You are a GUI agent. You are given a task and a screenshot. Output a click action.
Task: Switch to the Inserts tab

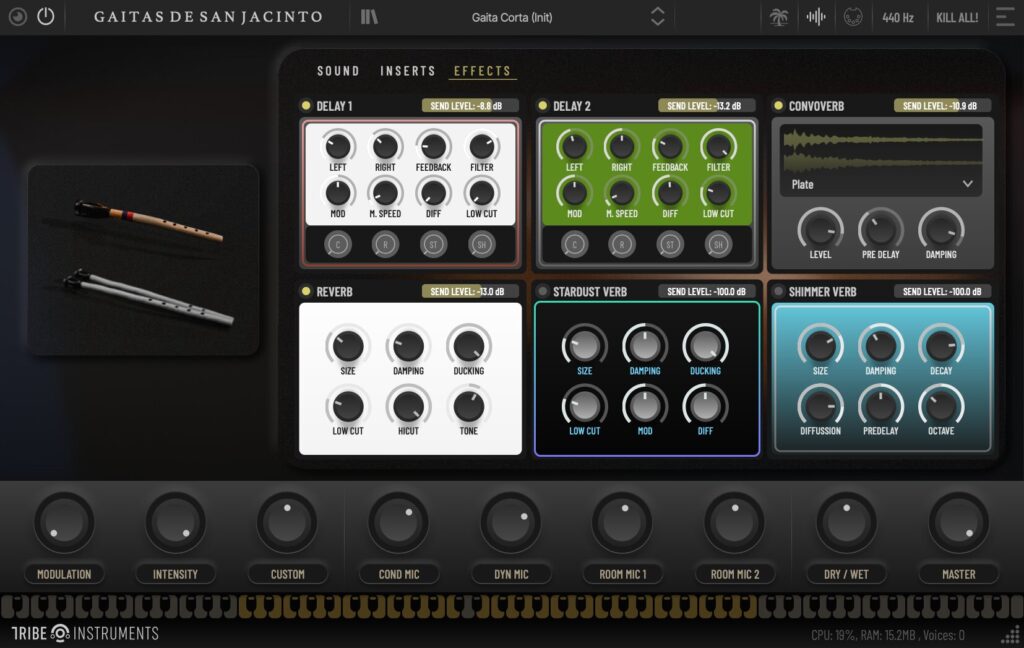coord(408,71)
